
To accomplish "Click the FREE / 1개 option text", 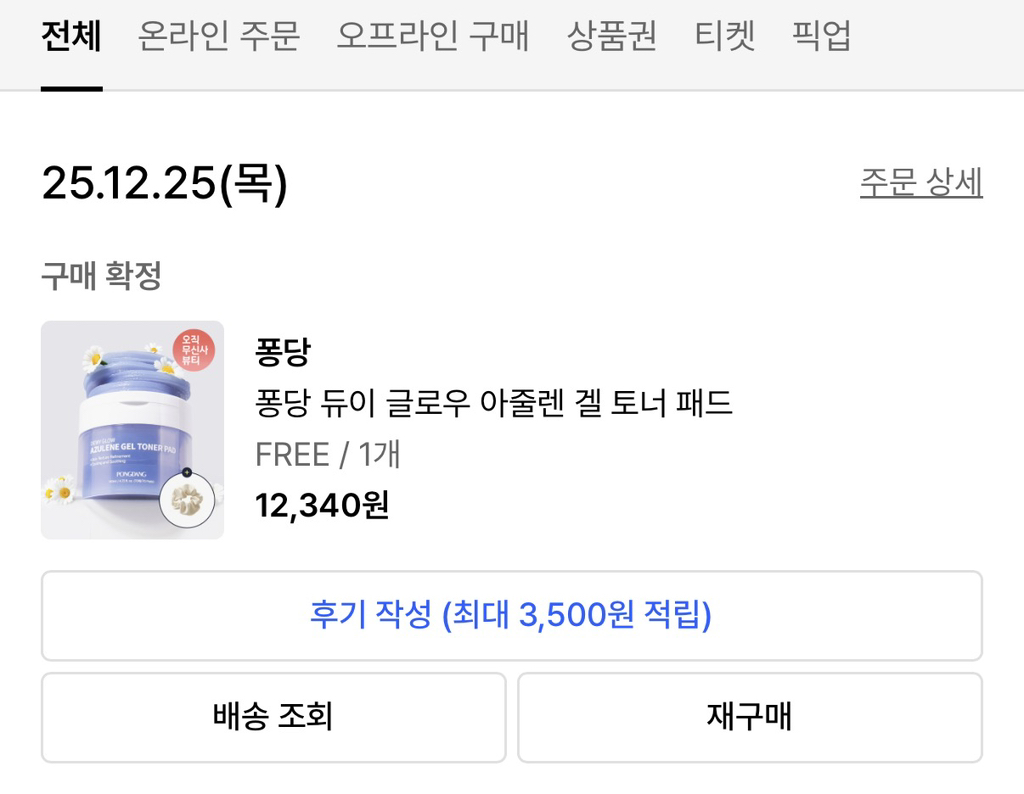I will pyautogui.click(x=328, y=454).
